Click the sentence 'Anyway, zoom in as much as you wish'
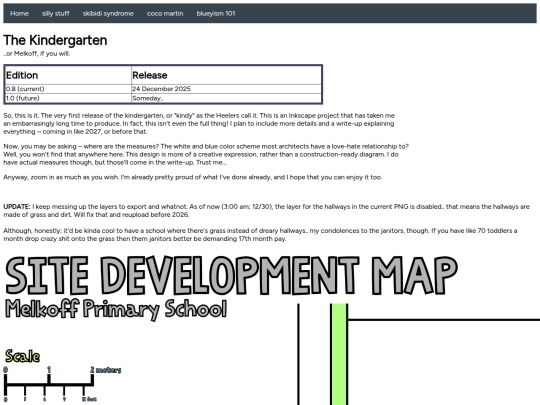This screenshot has height=405, width=540. tap(193, 177)
